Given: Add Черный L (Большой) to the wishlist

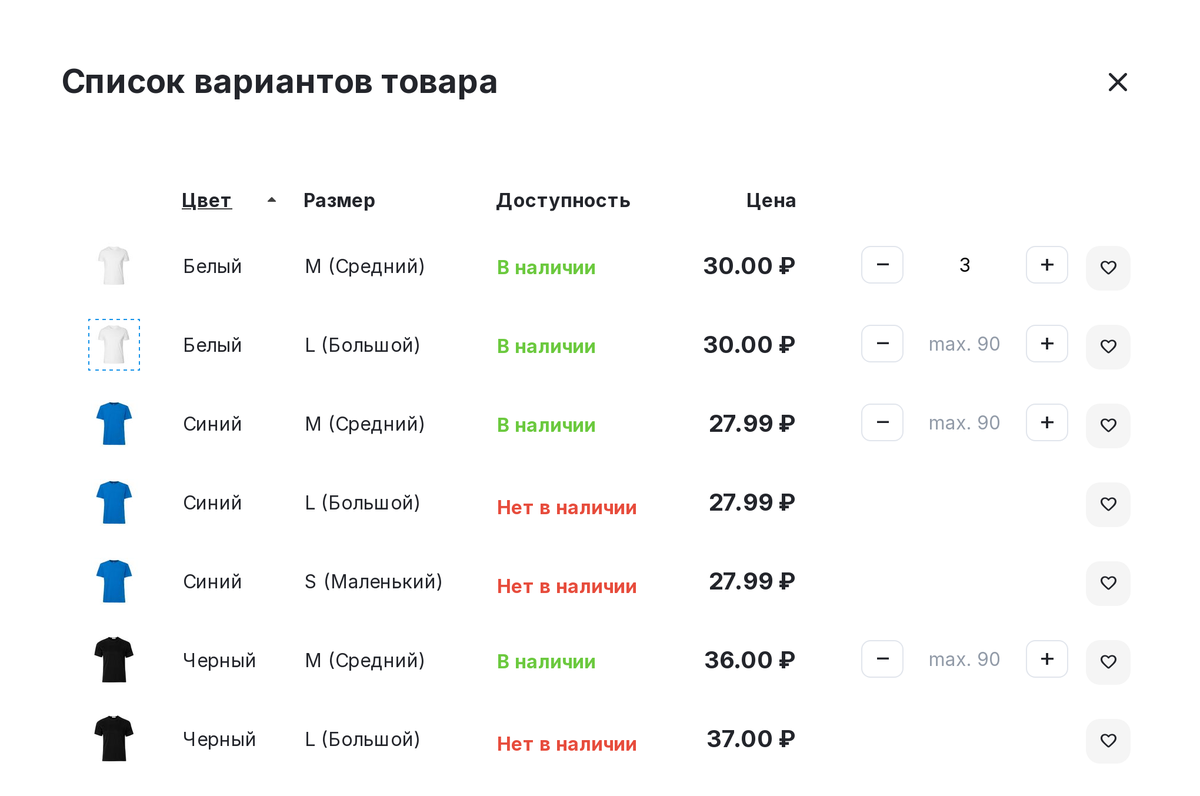Looking at the screenshot, I should point(1108,741).
